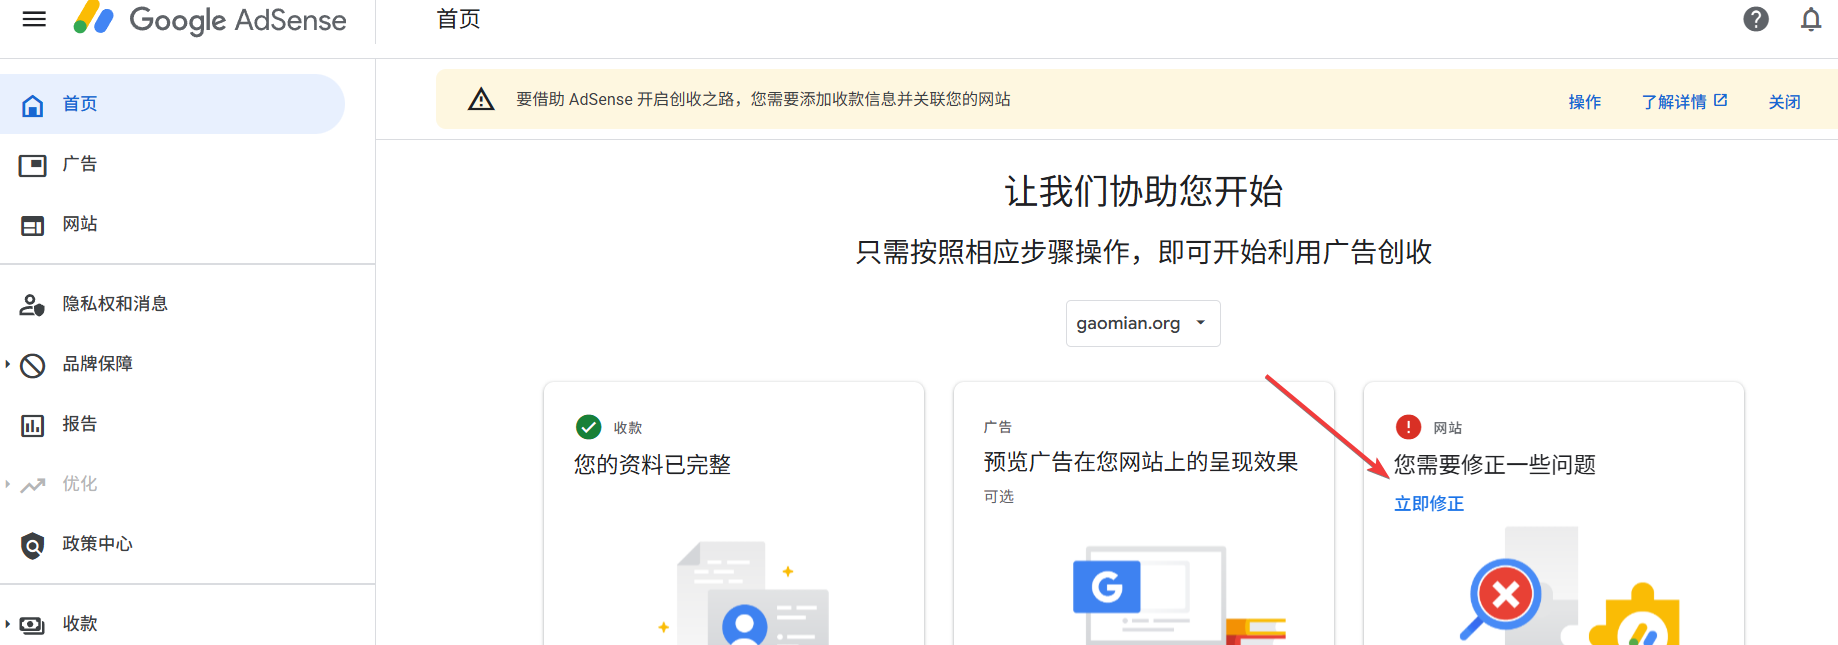The image size is (1838, 645).
Task: Open 了解详情 link in the banner
Action: pyautogui.click(x=1684, y=102)
